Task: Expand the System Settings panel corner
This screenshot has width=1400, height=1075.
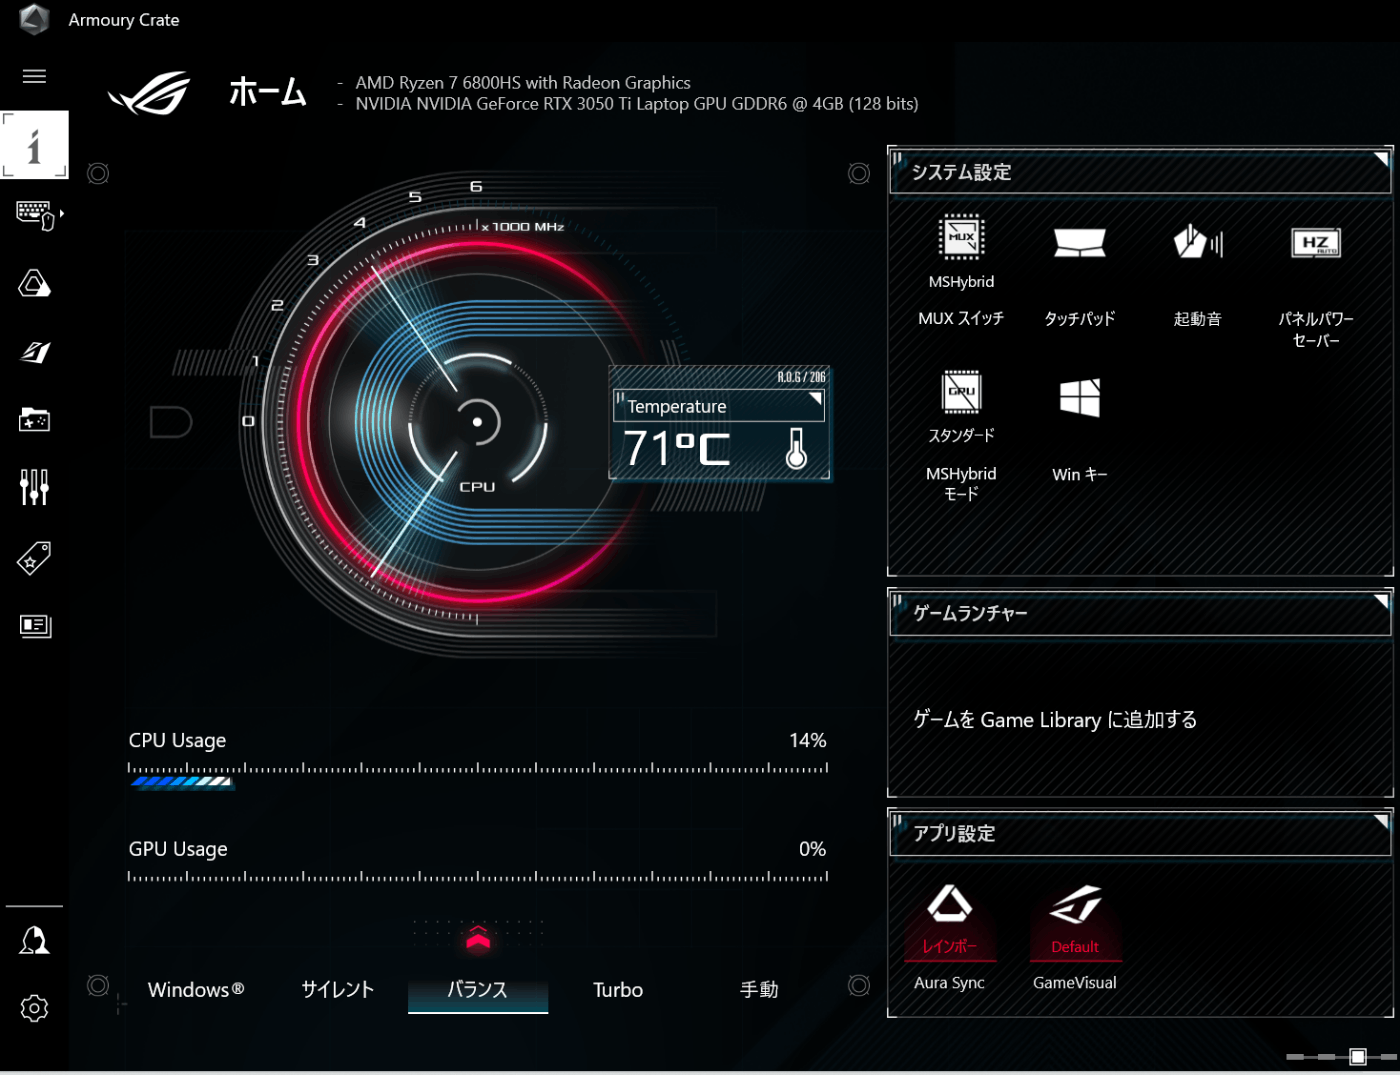Action: [1381, 159]
